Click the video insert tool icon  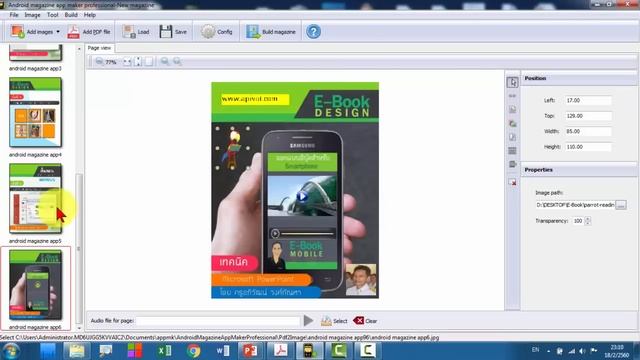click(513, 164)
